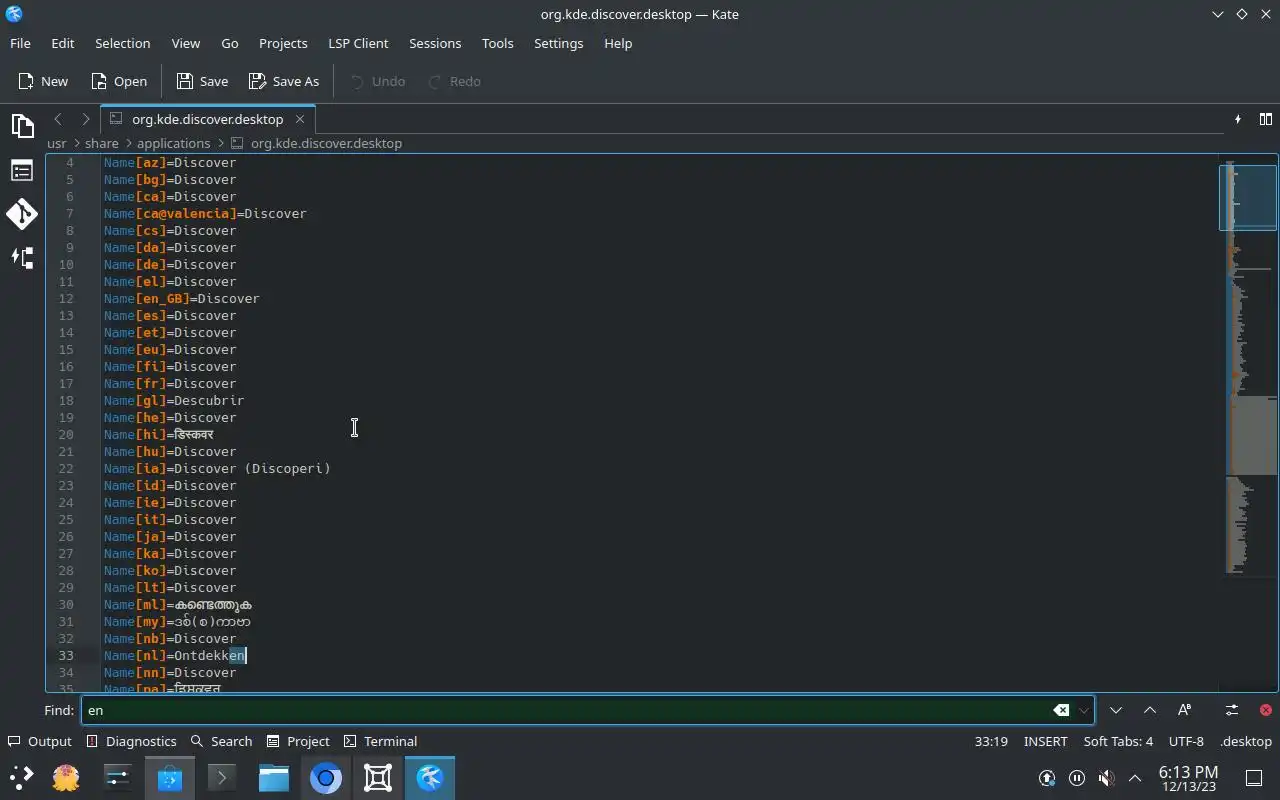
Task: Click the split view icon at tab bar end
Action: click(1265, 119)
